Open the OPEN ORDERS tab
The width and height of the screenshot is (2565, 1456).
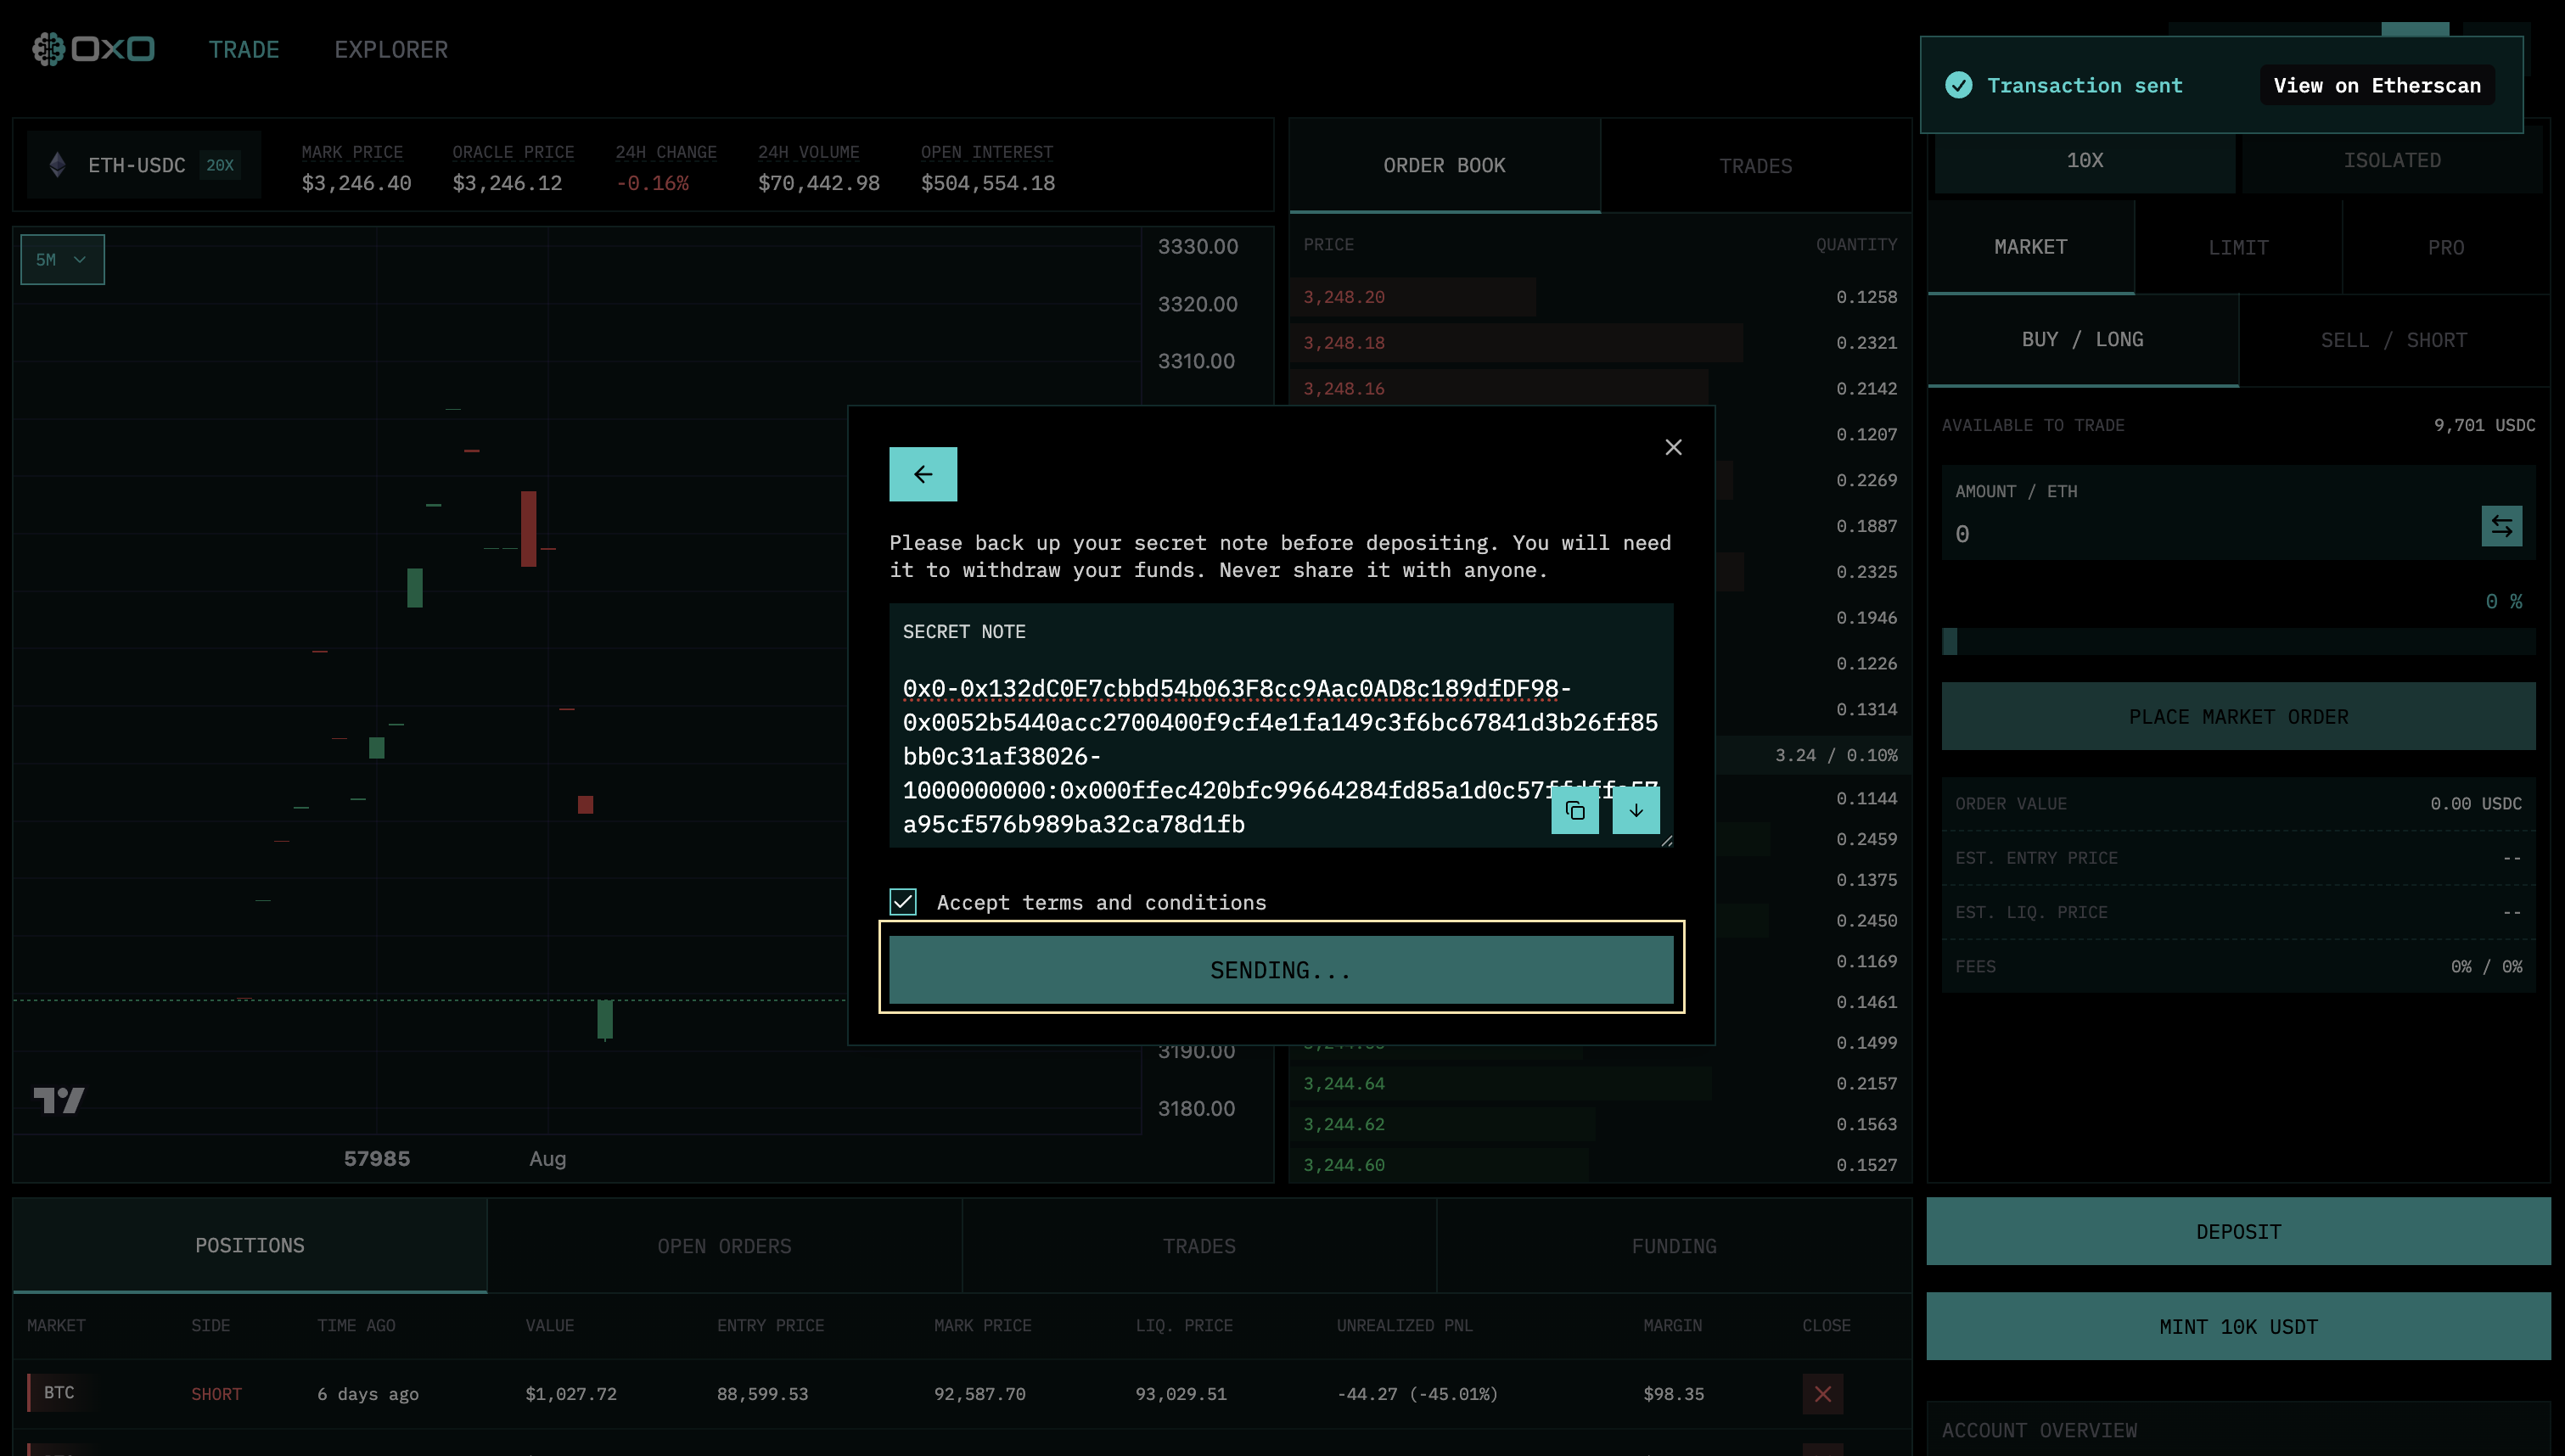(x=724, y=1246)
